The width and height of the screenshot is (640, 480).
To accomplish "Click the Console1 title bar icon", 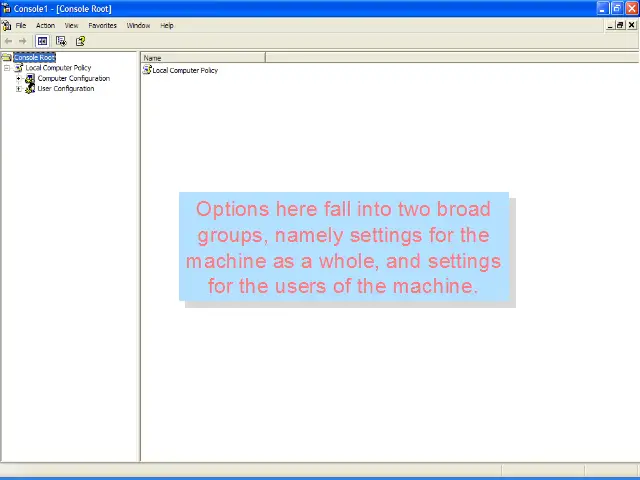I will tap(6, 8).
